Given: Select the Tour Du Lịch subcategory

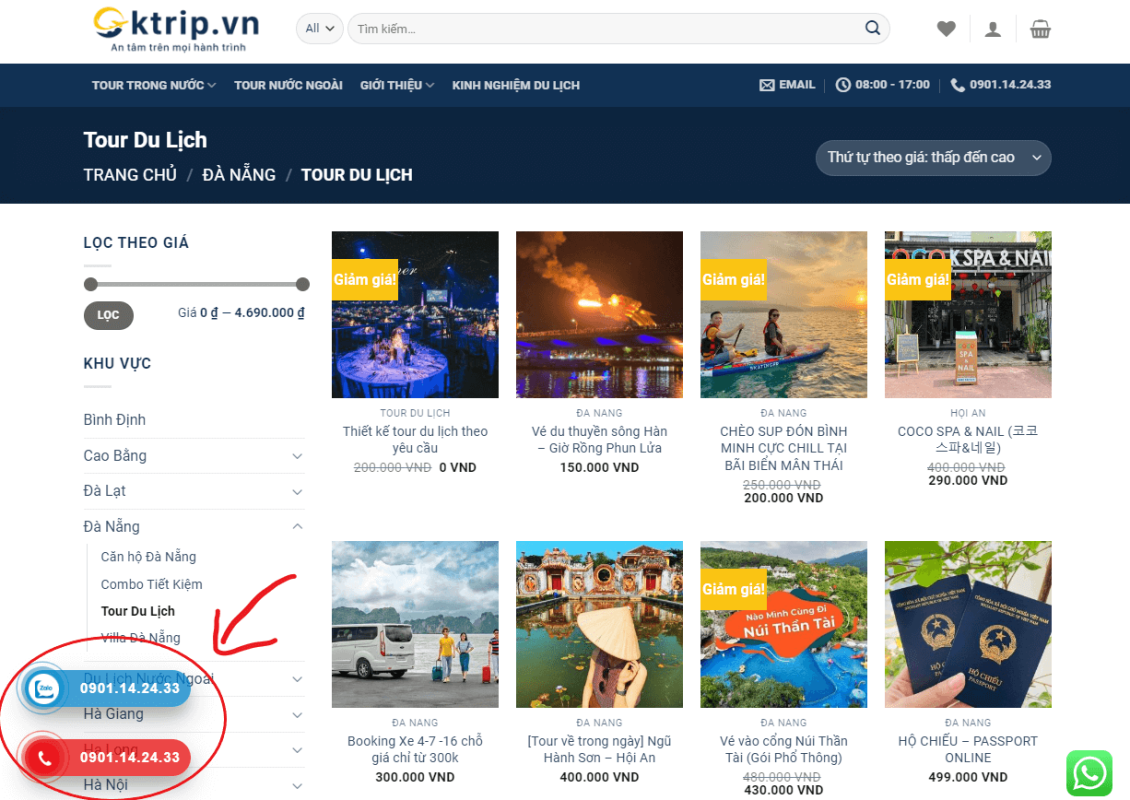Looking at the screenshot, I should pos(138,611).
